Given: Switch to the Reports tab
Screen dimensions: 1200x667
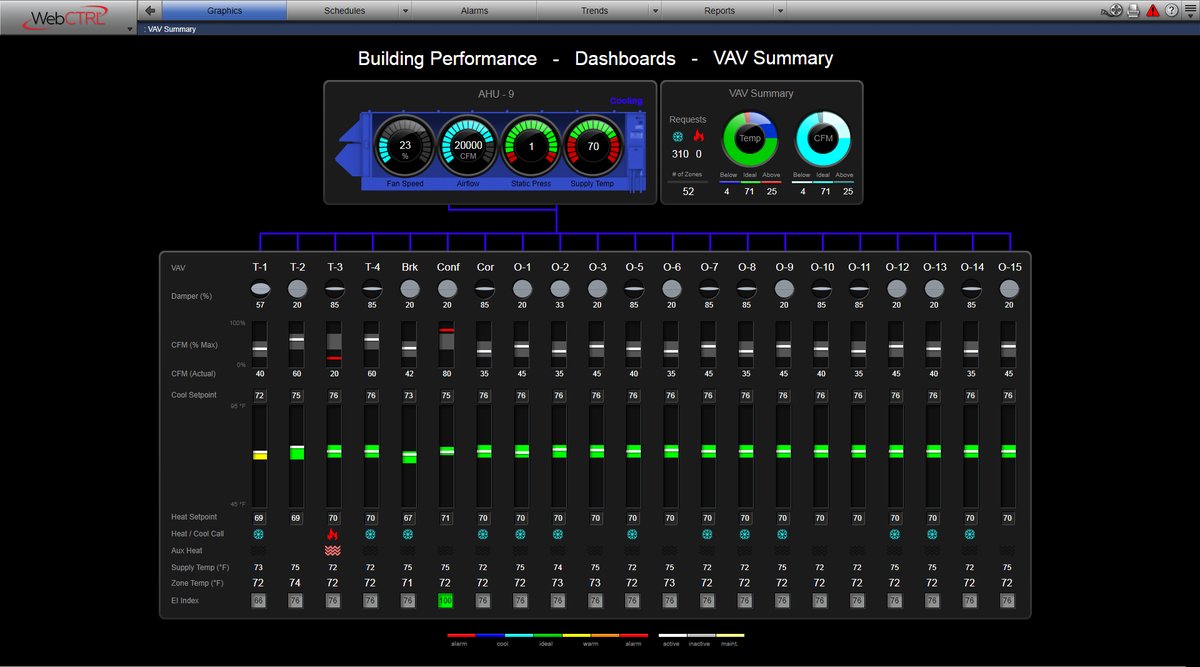Looking at the screenshot, I should 719,11.
